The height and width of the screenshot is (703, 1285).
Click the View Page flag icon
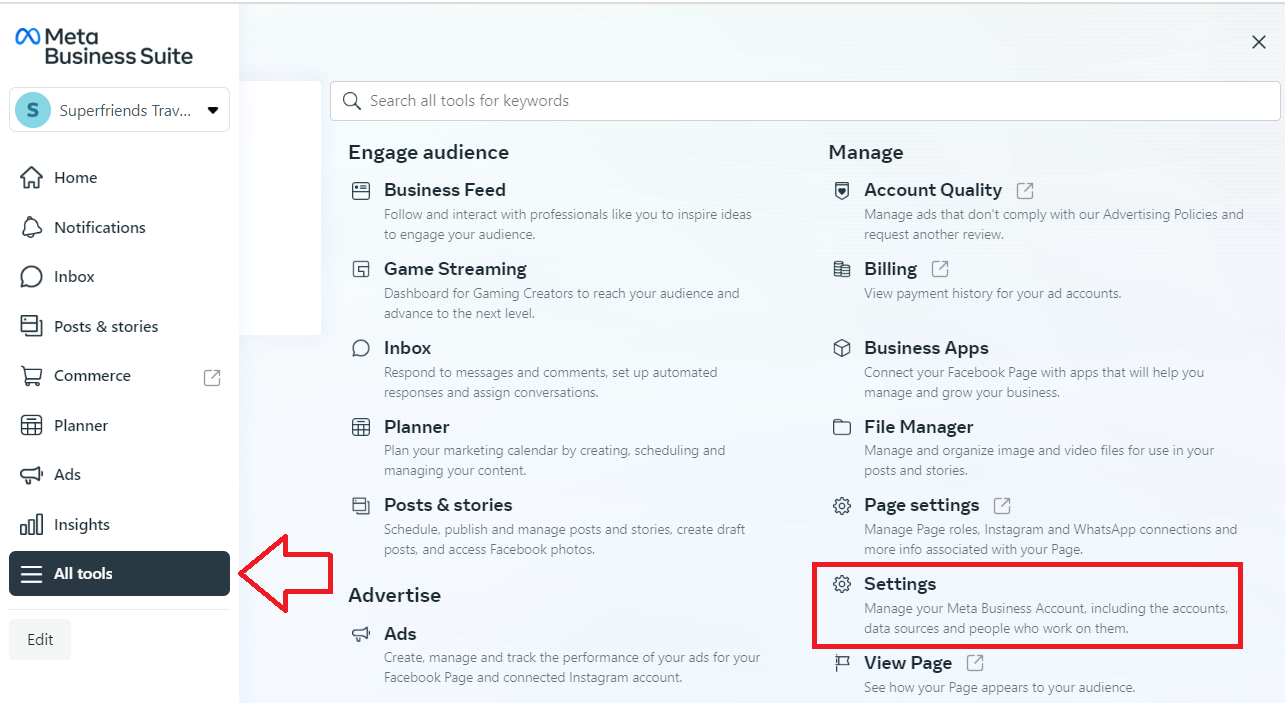[842, 663]
